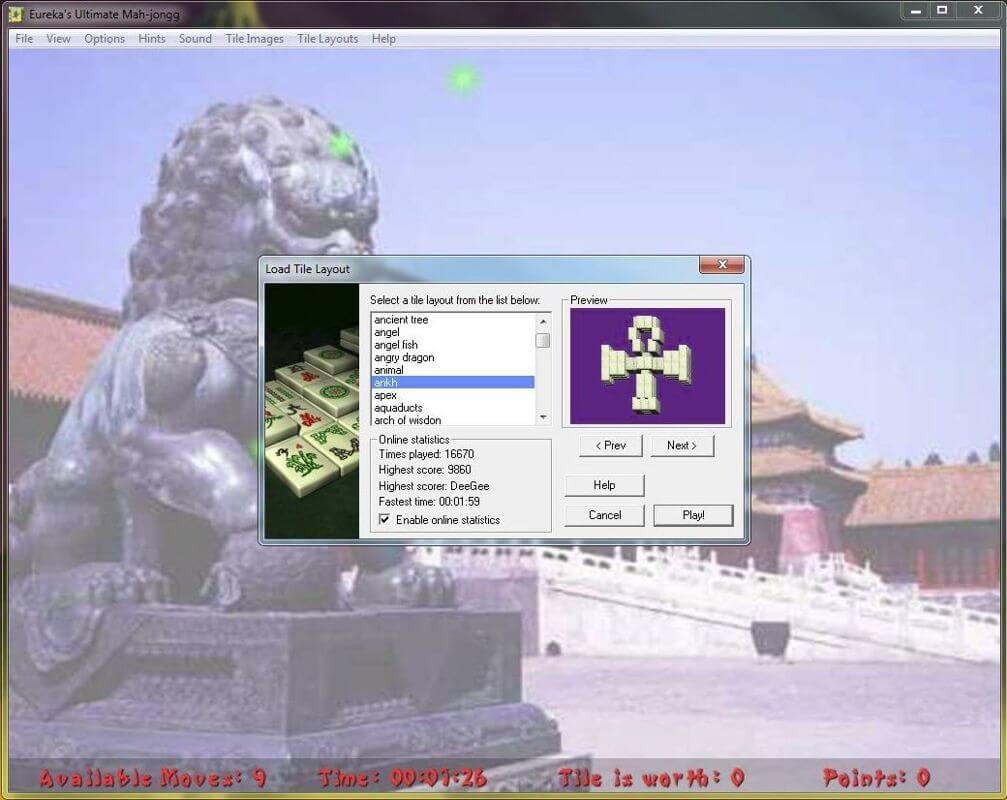This screenshot has height=800, width=1007.
Task: Click the layout list scrollbar thumb
Action: click(x=543, y=340)
